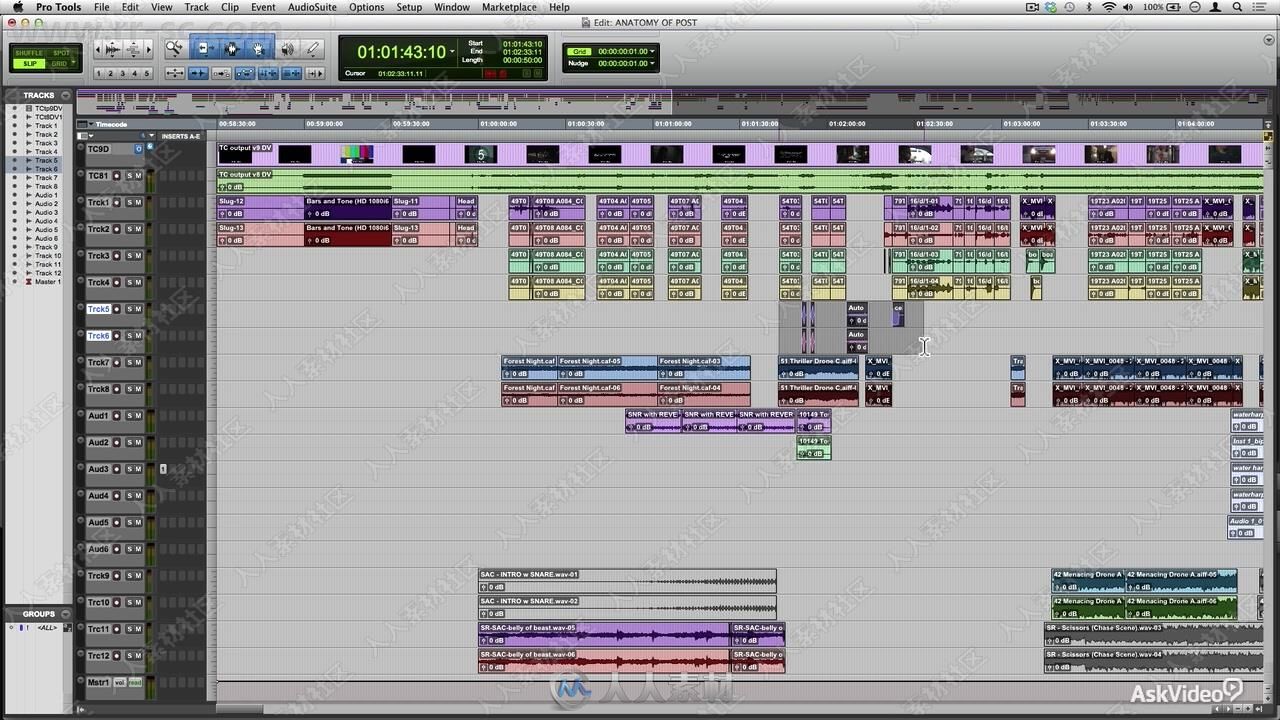Viewport: 1280px width, 720px height.
Task: Click horizontal zoom out arrow
Action: pos(98,48)
